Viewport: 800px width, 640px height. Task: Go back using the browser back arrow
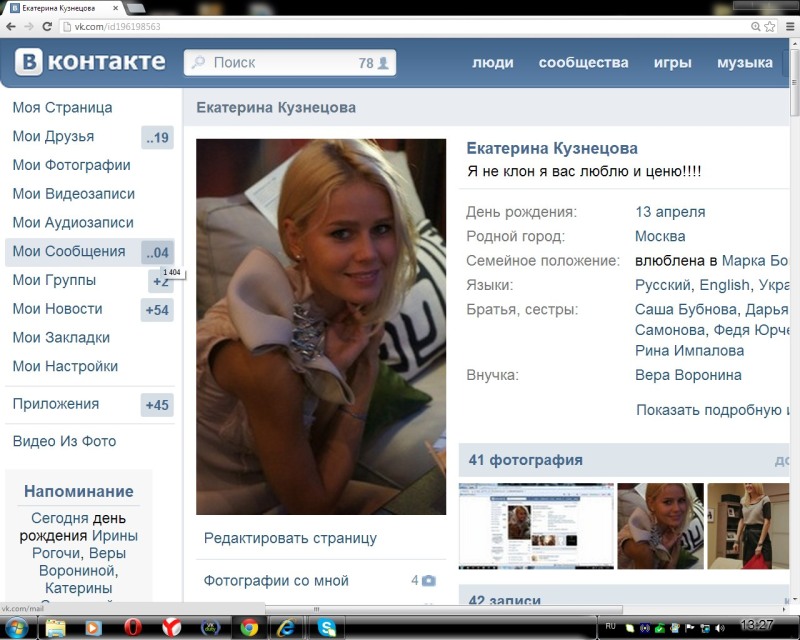(11, 26)
